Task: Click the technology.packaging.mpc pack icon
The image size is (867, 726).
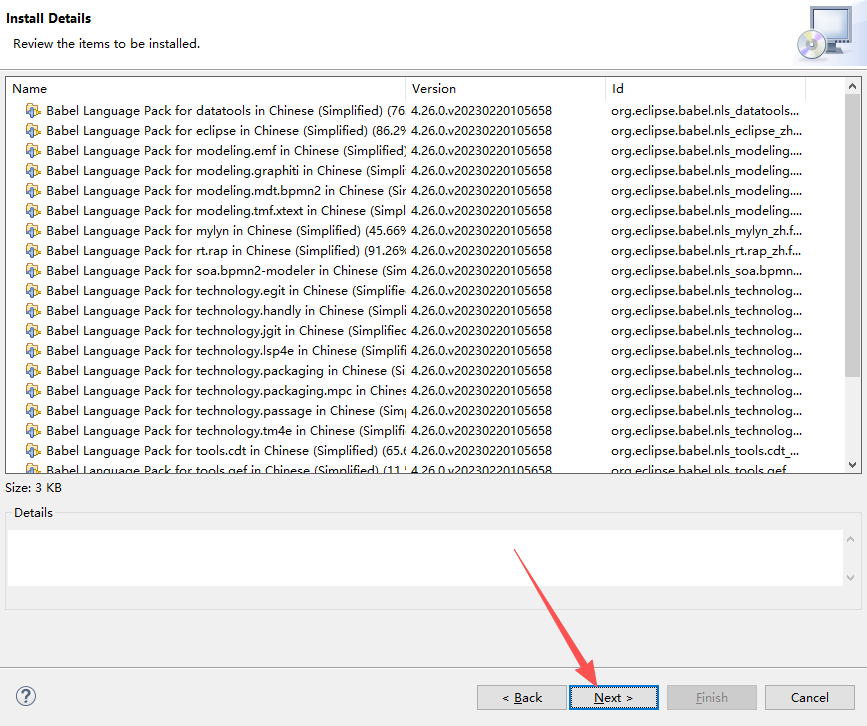Action: point(33,390)
